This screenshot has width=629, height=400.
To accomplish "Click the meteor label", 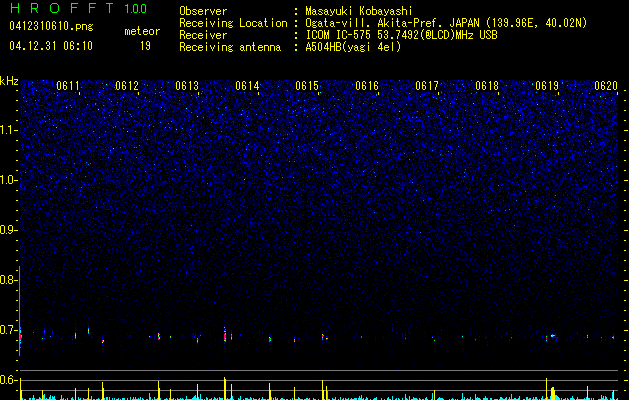I will click(x=142, y=31).
